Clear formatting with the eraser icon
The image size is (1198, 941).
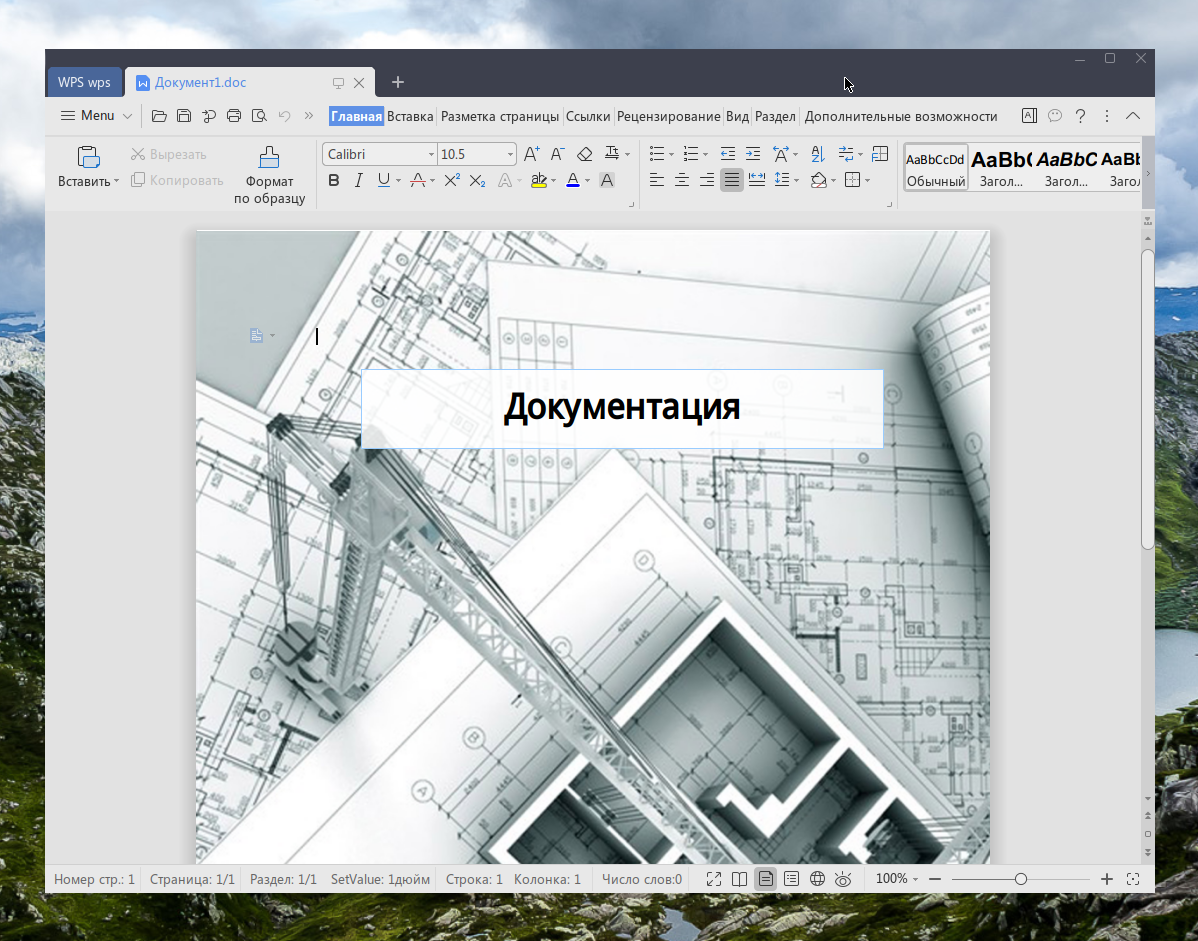click(x=585, y=154)
